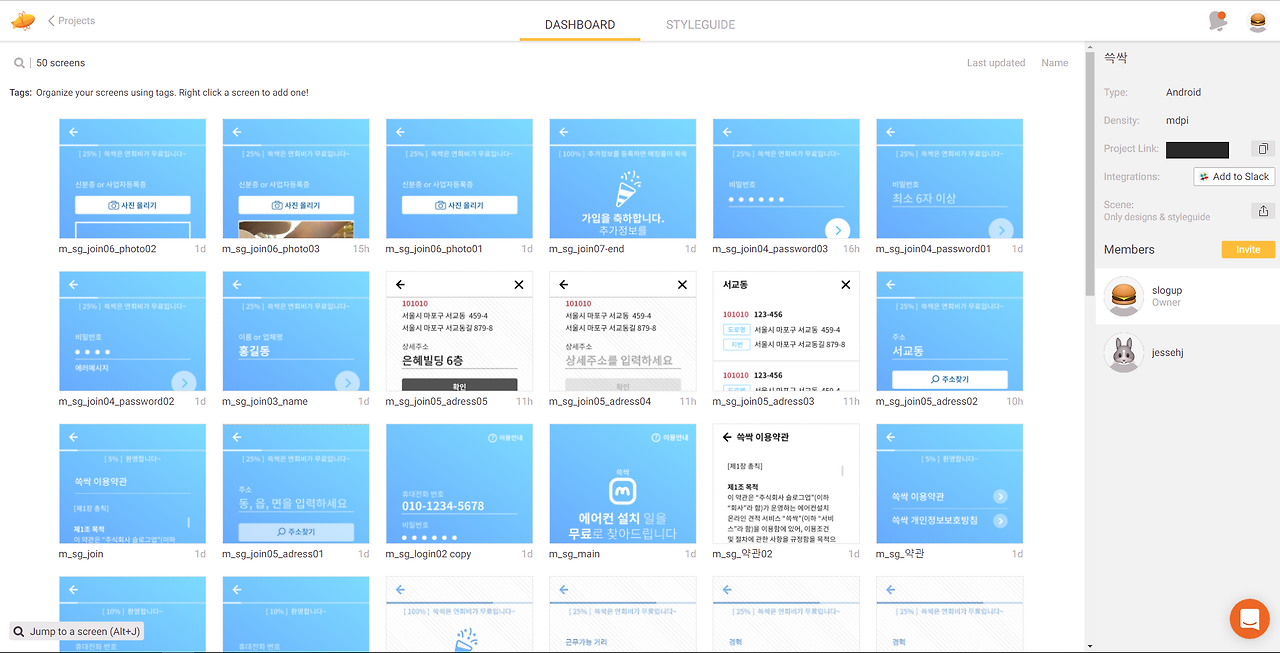This screenshot has height=653, width=1280.
Task: Open screen m_sg_join04_password01 thumbnail
Action: coord(949,178)
